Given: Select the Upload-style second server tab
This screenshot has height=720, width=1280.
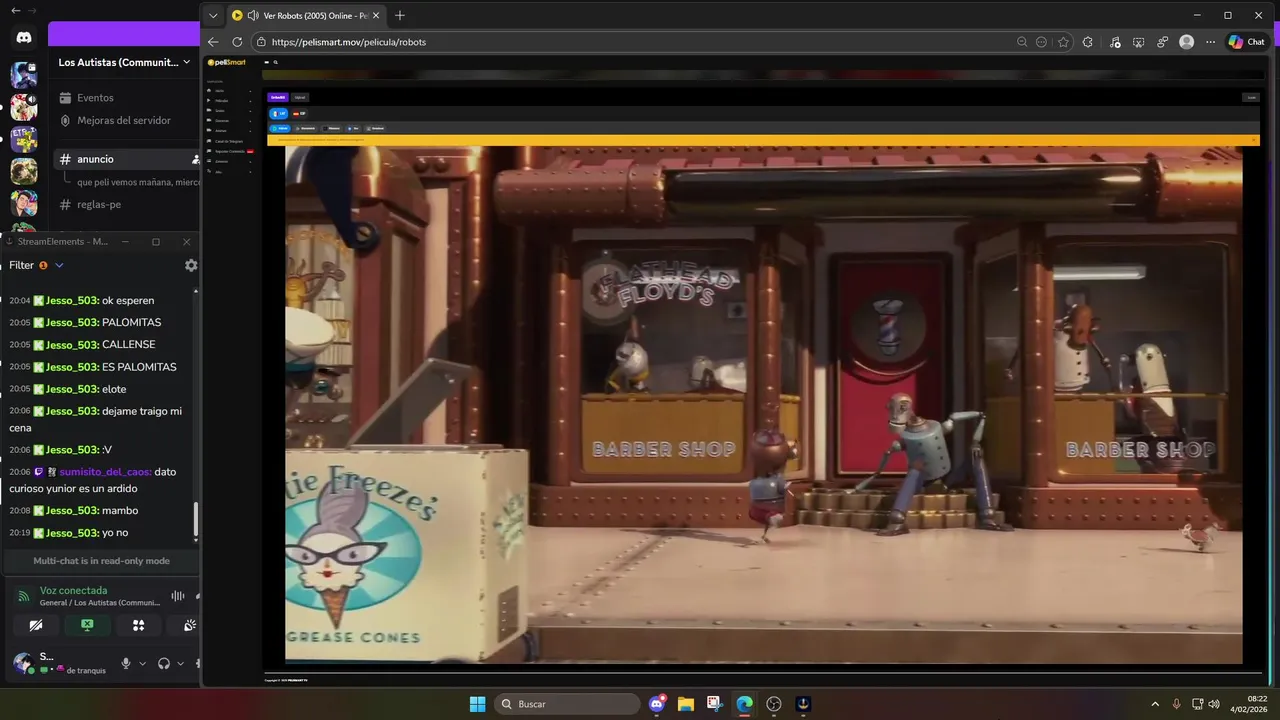Looking at the screenshot, I should pos(300,97).
